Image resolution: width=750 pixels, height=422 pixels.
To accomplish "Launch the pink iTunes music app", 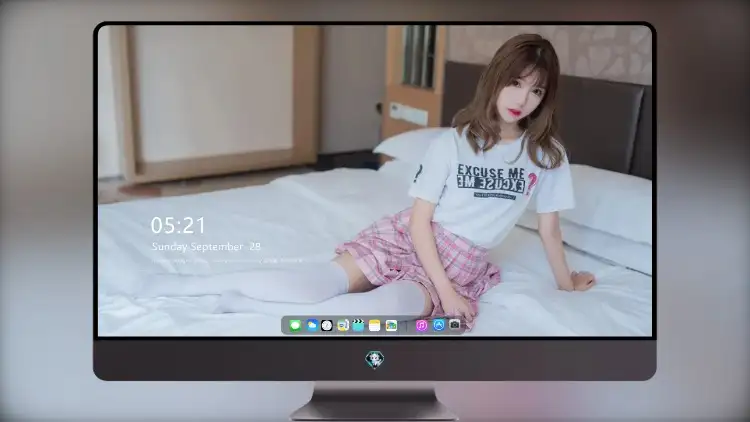I will coord(421,325).
